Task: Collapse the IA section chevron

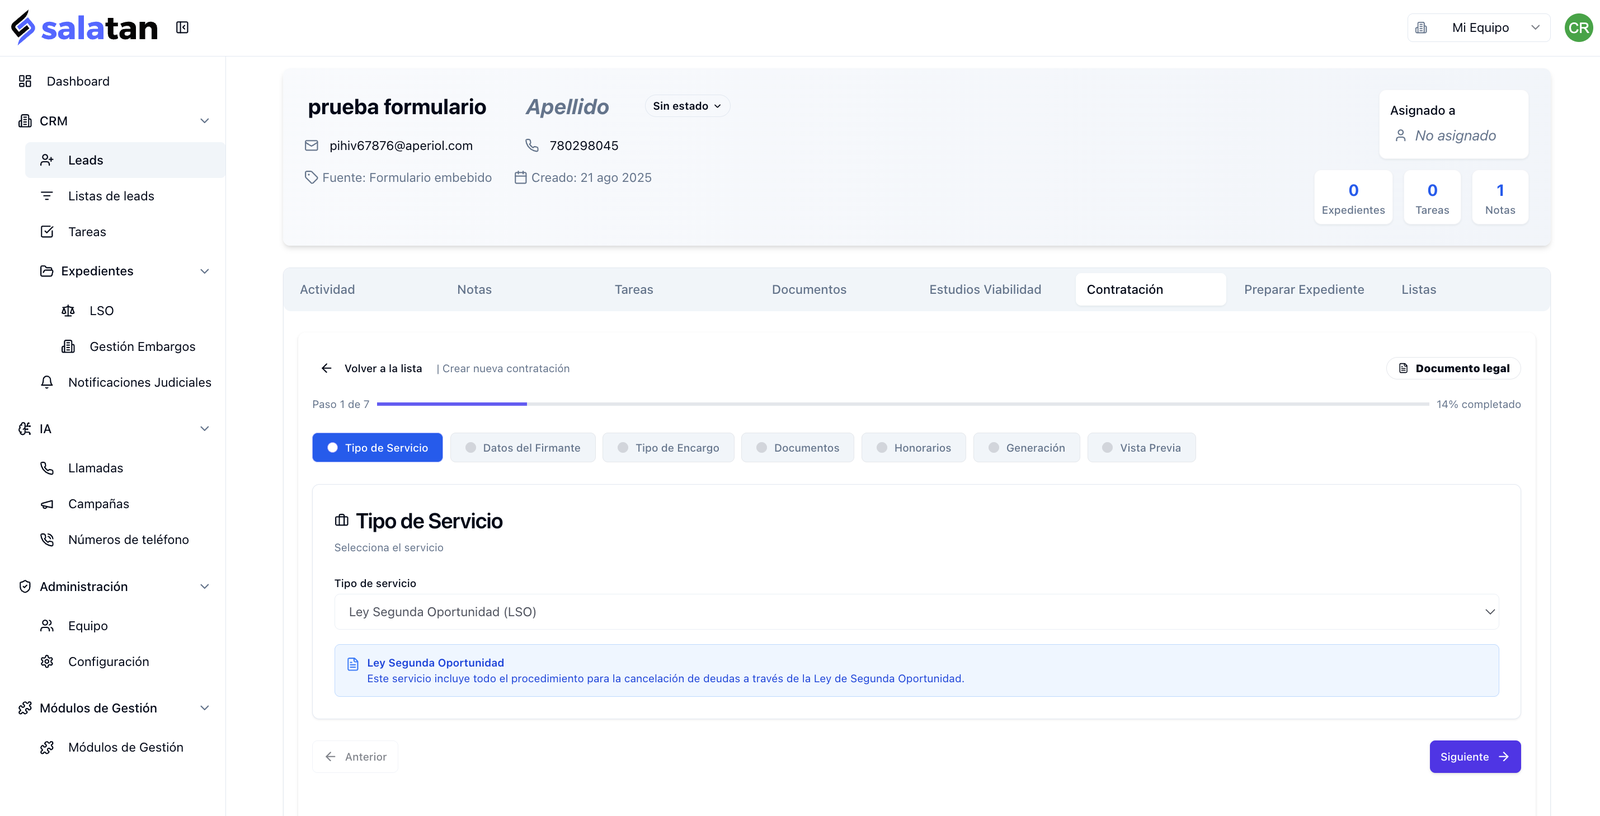Action: tap(205, 429)
